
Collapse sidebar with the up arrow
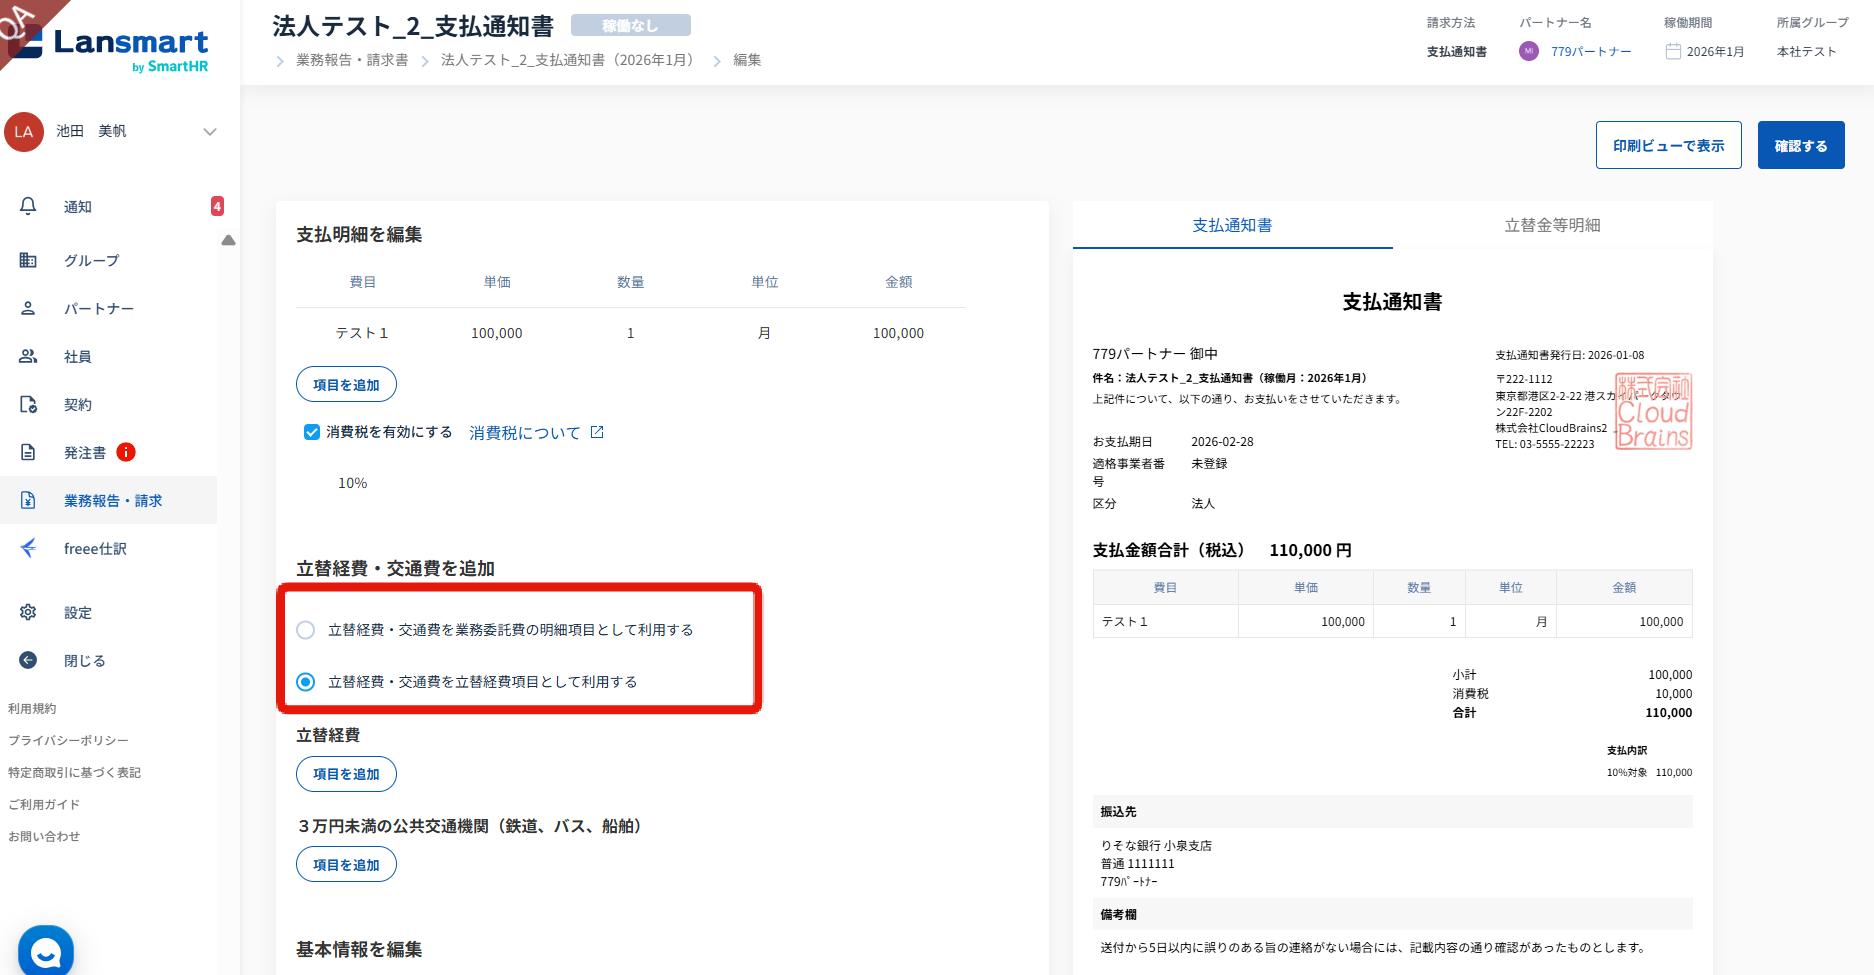click(228, 240)
